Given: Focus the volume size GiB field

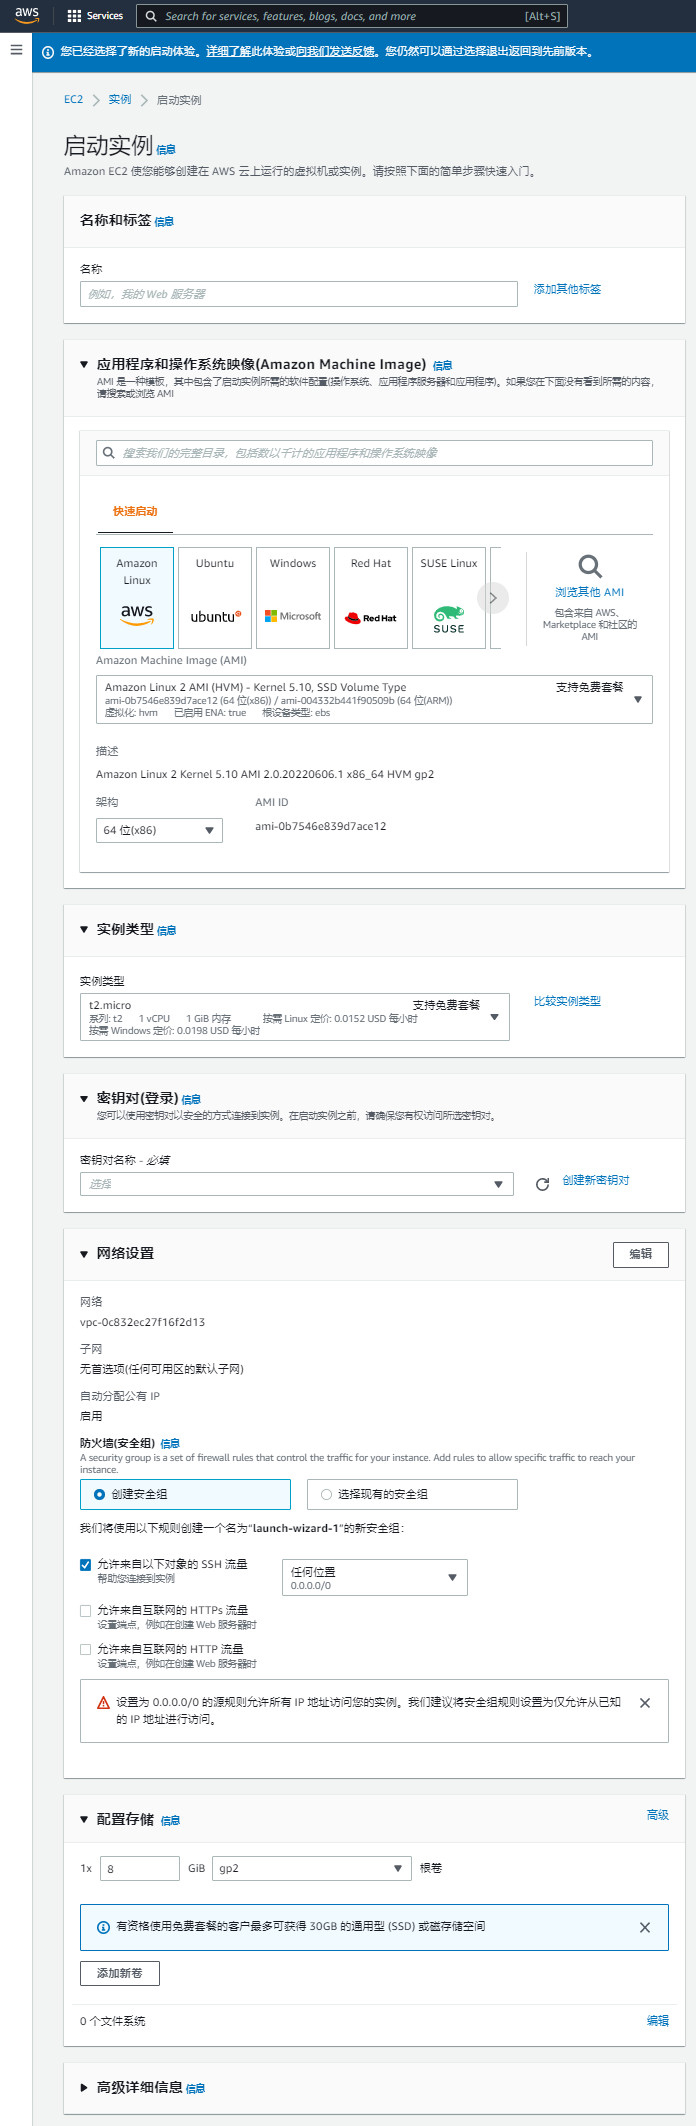Looking at the screenshot, I should coord(140,1868).
